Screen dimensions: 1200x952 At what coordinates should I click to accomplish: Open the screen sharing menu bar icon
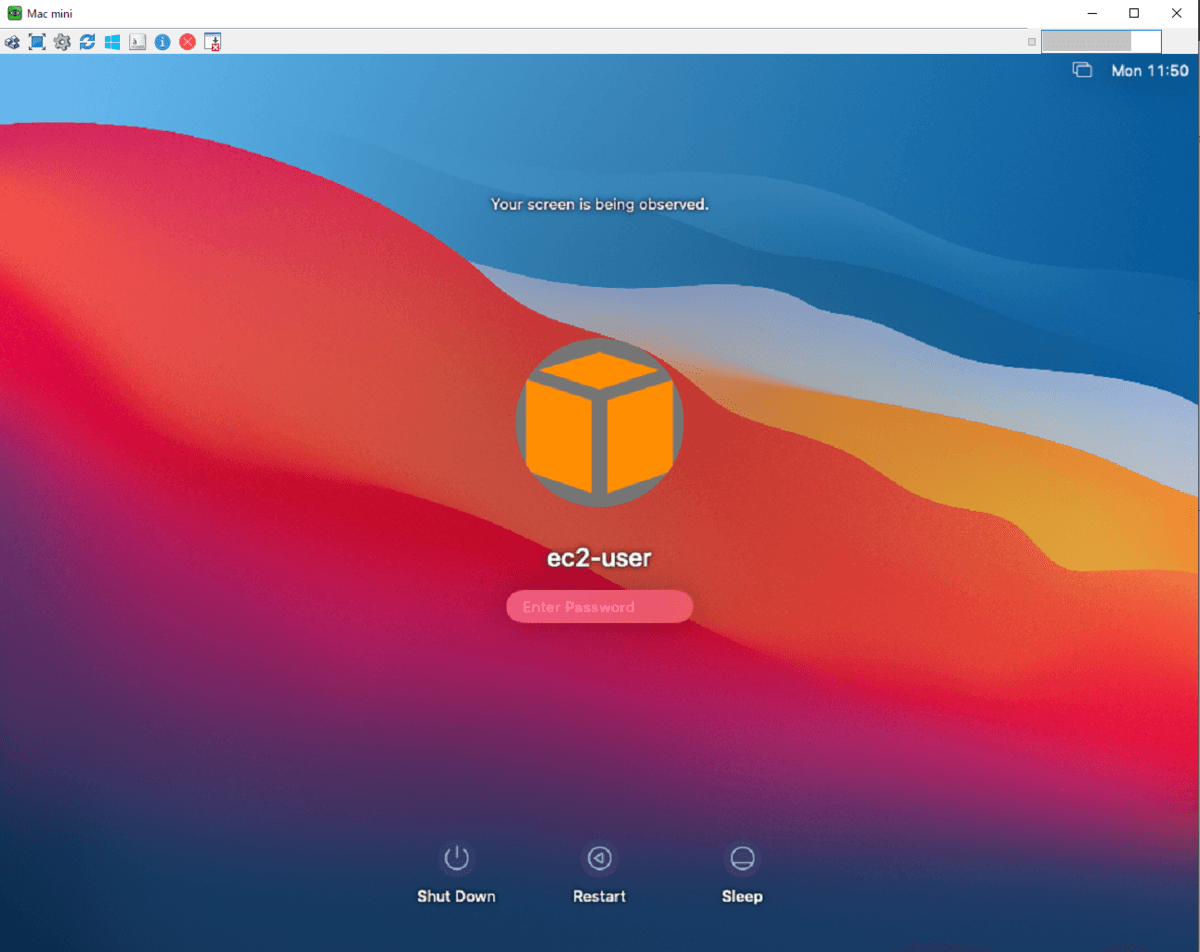[1082, 70]
